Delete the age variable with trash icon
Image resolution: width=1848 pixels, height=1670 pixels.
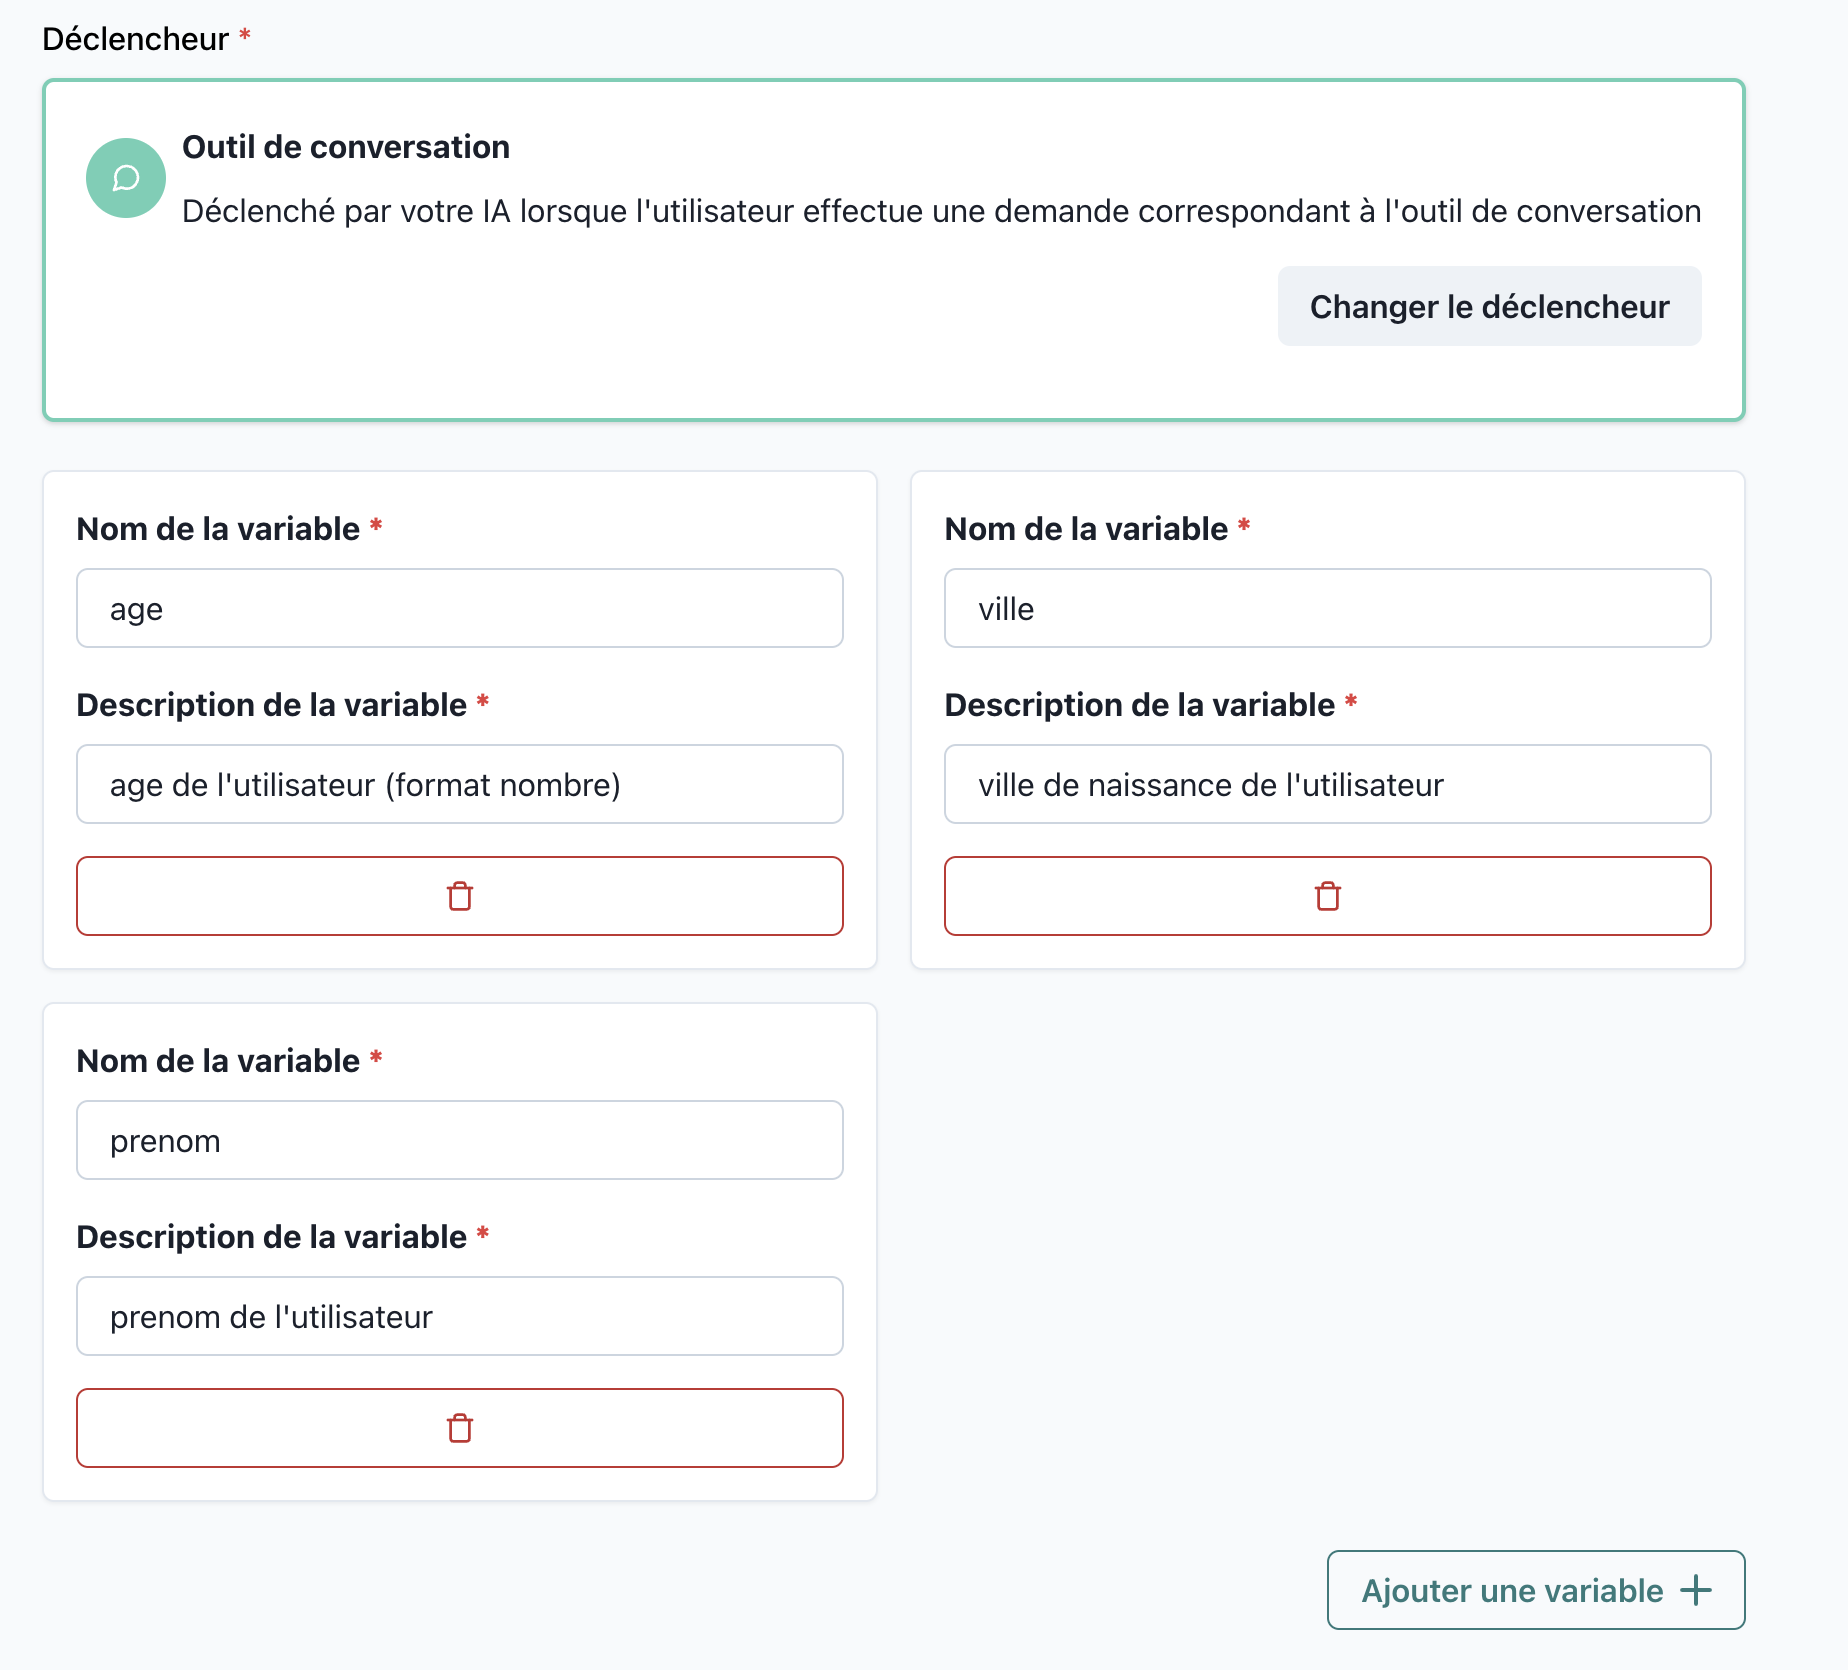tap(460, 896)
